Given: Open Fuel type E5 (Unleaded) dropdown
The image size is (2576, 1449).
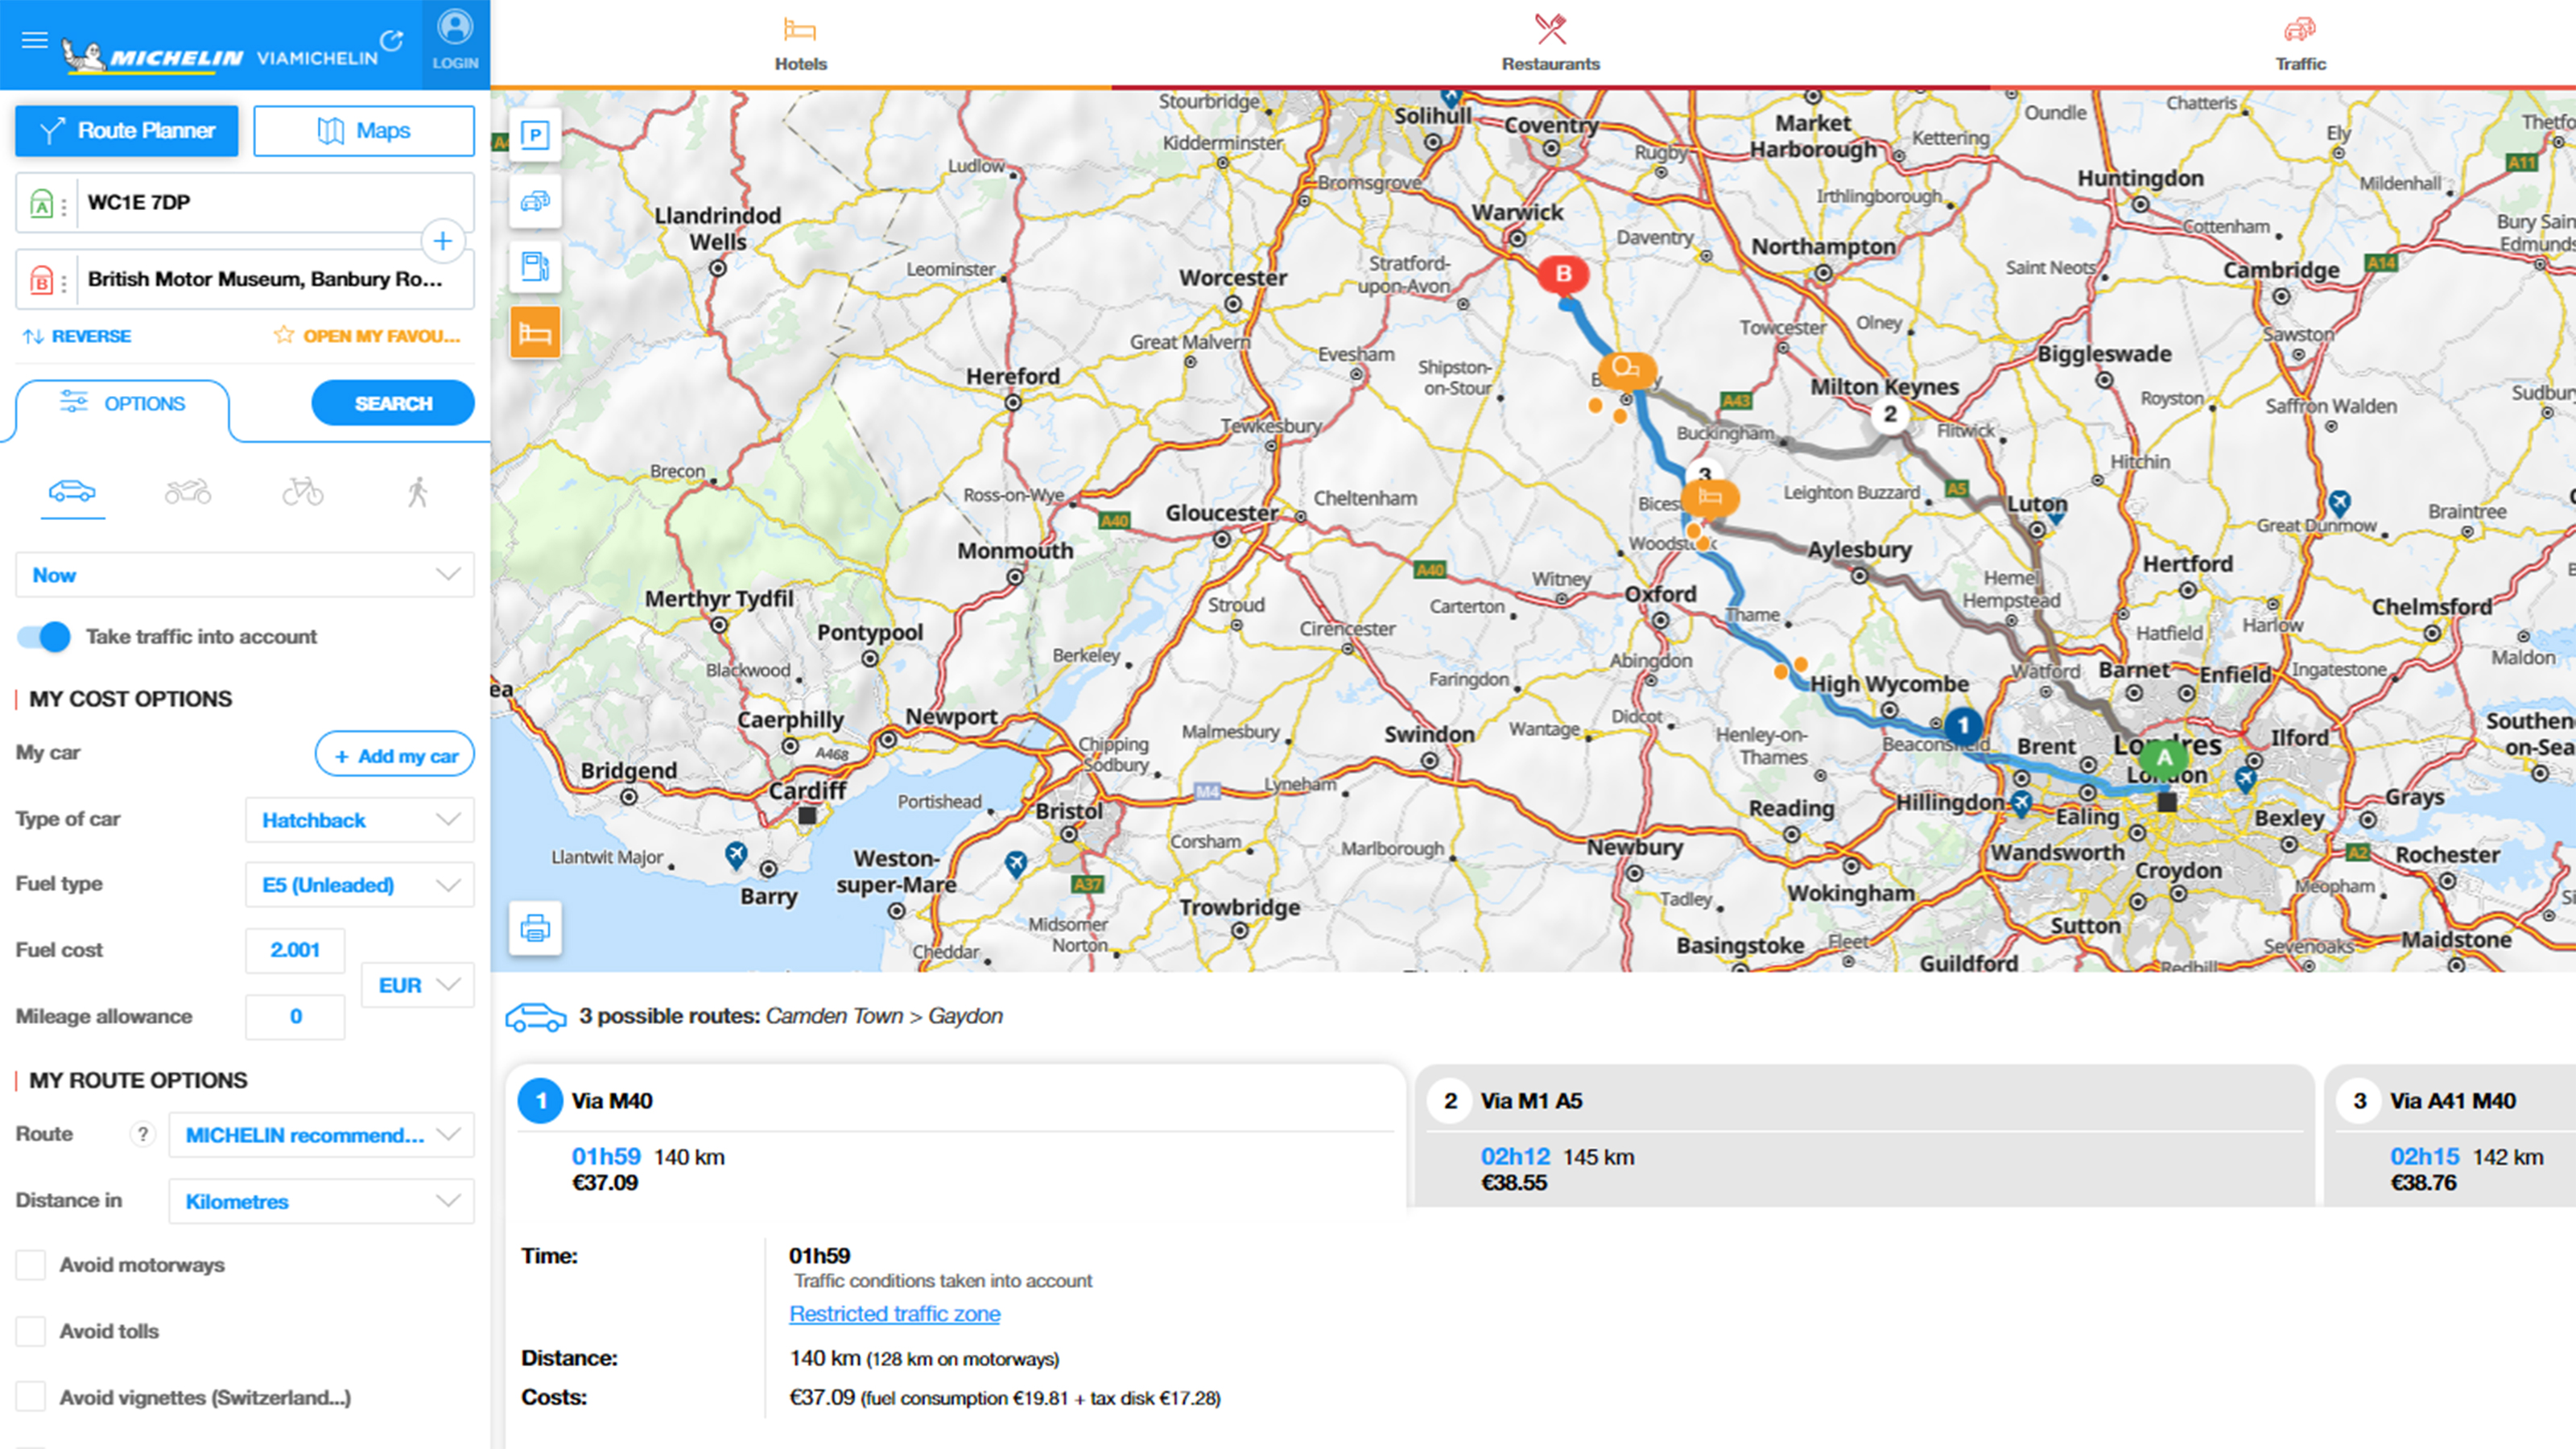Looking at the screenshot, I should point(360,885).
